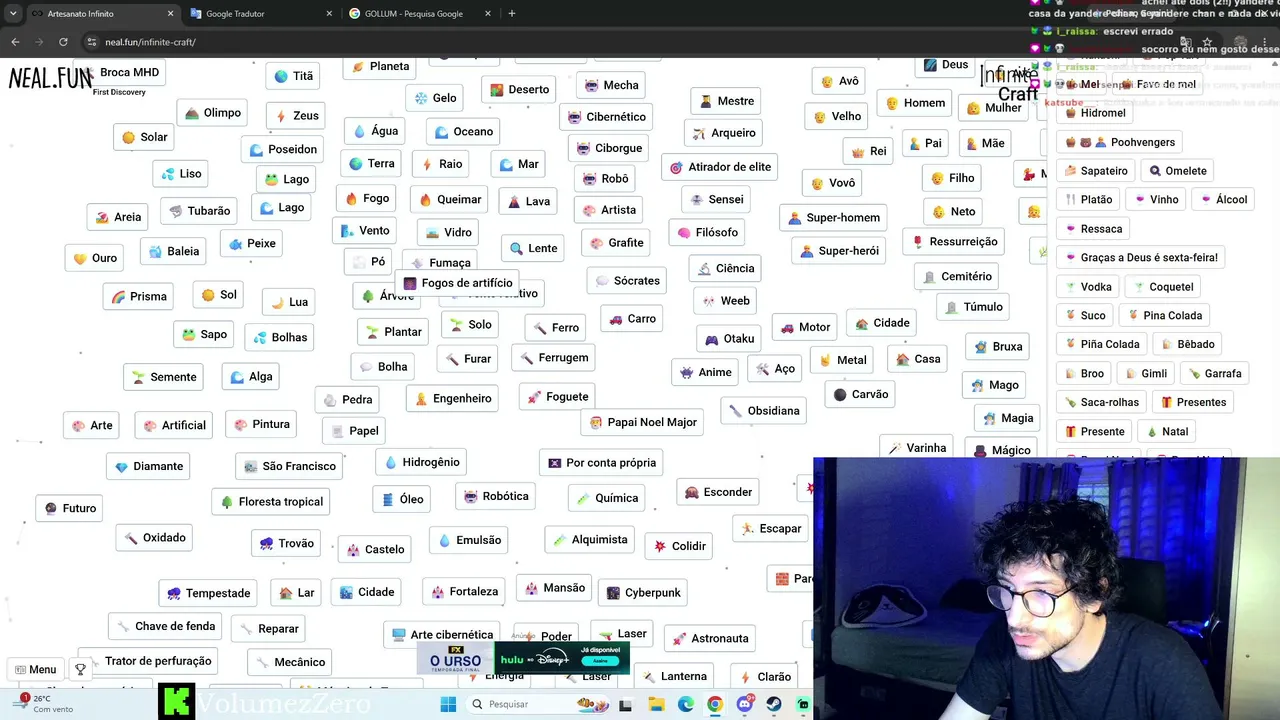Choose the Super-homem element

(834, 217)
